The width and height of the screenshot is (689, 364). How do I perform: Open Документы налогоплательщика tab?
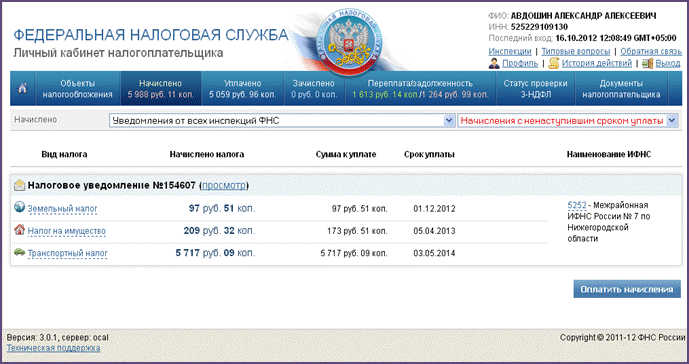point(621,88)
